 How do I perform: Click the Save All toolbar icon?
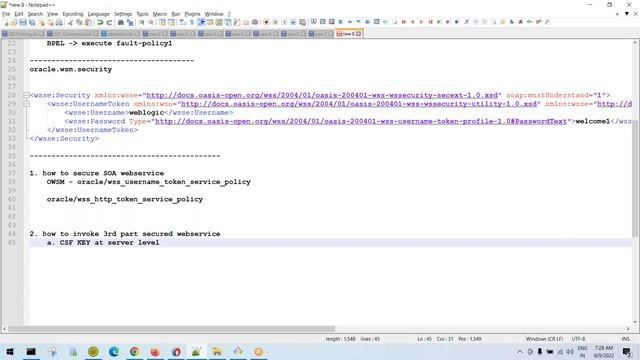pos(32,22)
